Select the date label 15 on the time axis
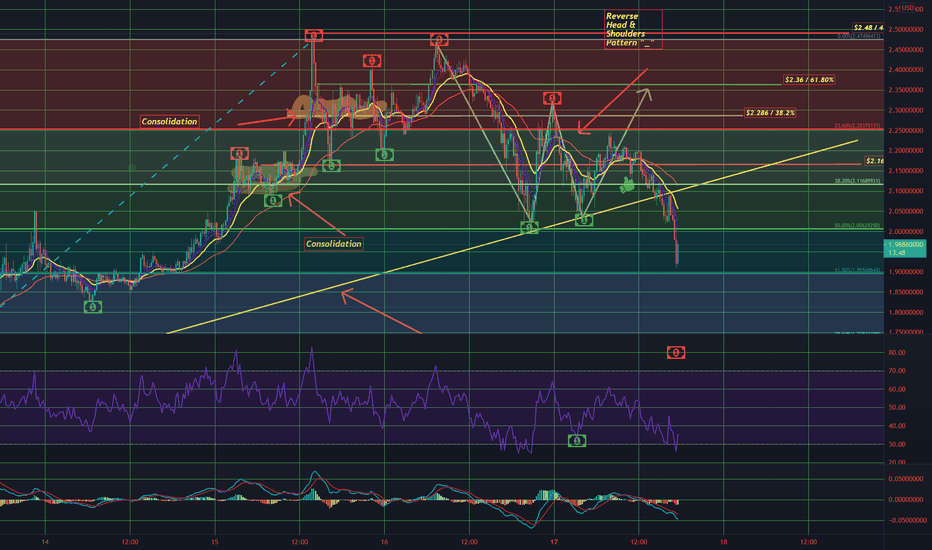932x550 pixels. (x=215, y=542)
